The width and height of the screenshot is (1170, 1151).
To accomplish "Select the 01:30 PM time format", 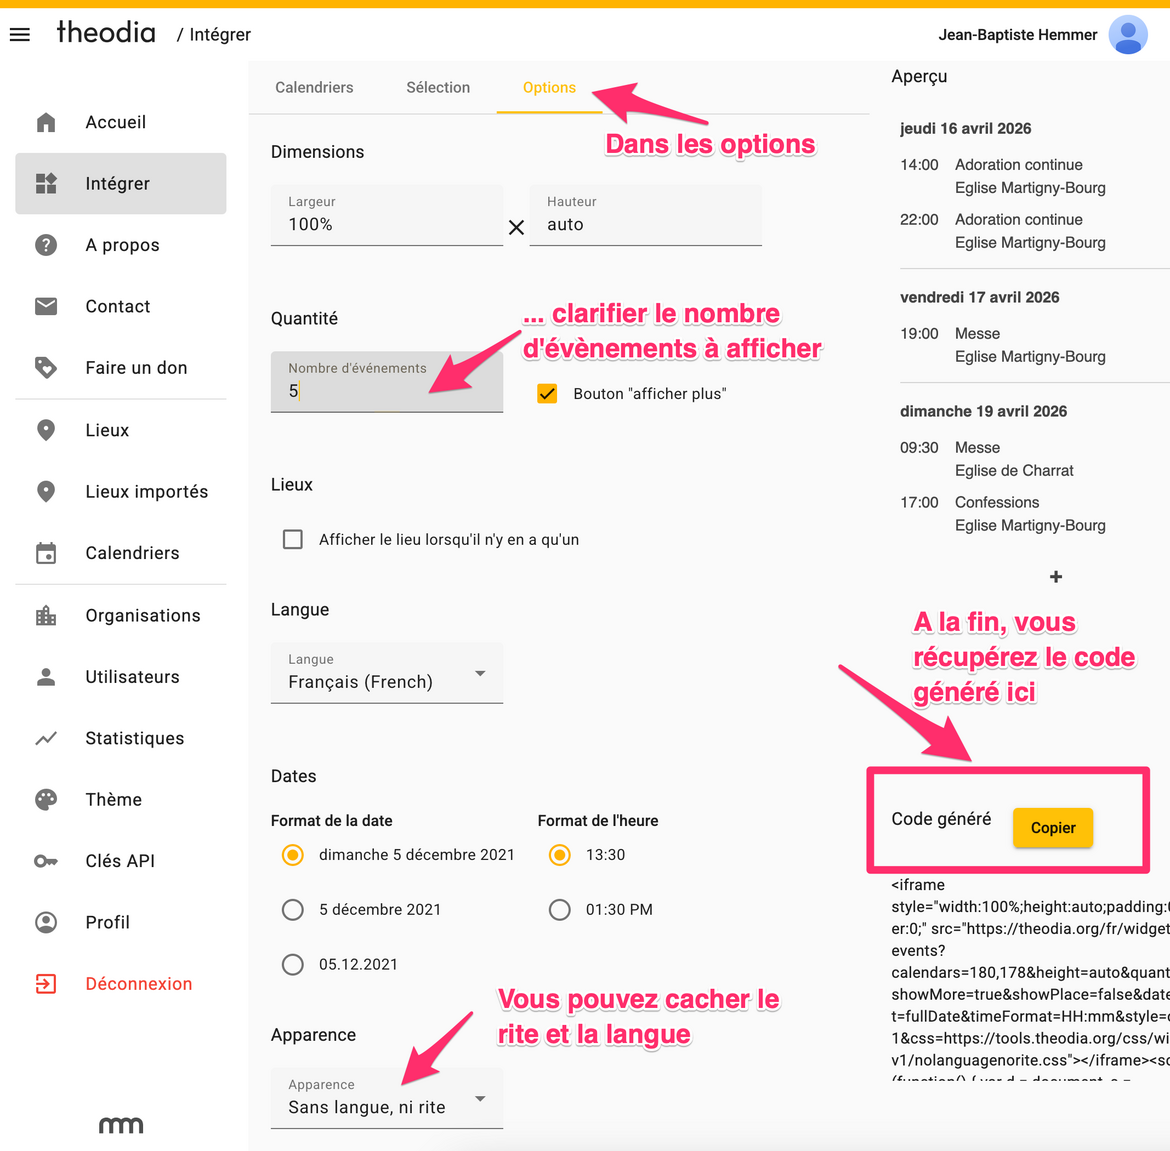I will (560, 909).
